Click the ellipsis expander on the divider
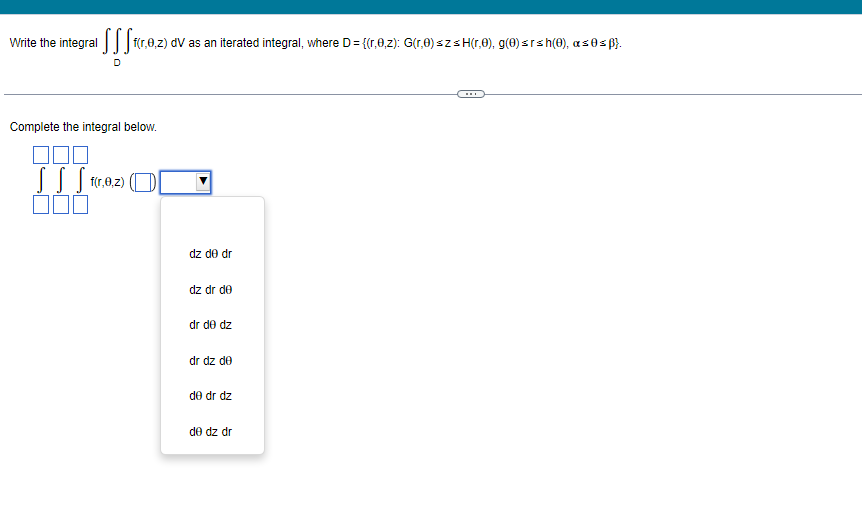The width and height of the screenshot is (862, 523). (471, 94)
